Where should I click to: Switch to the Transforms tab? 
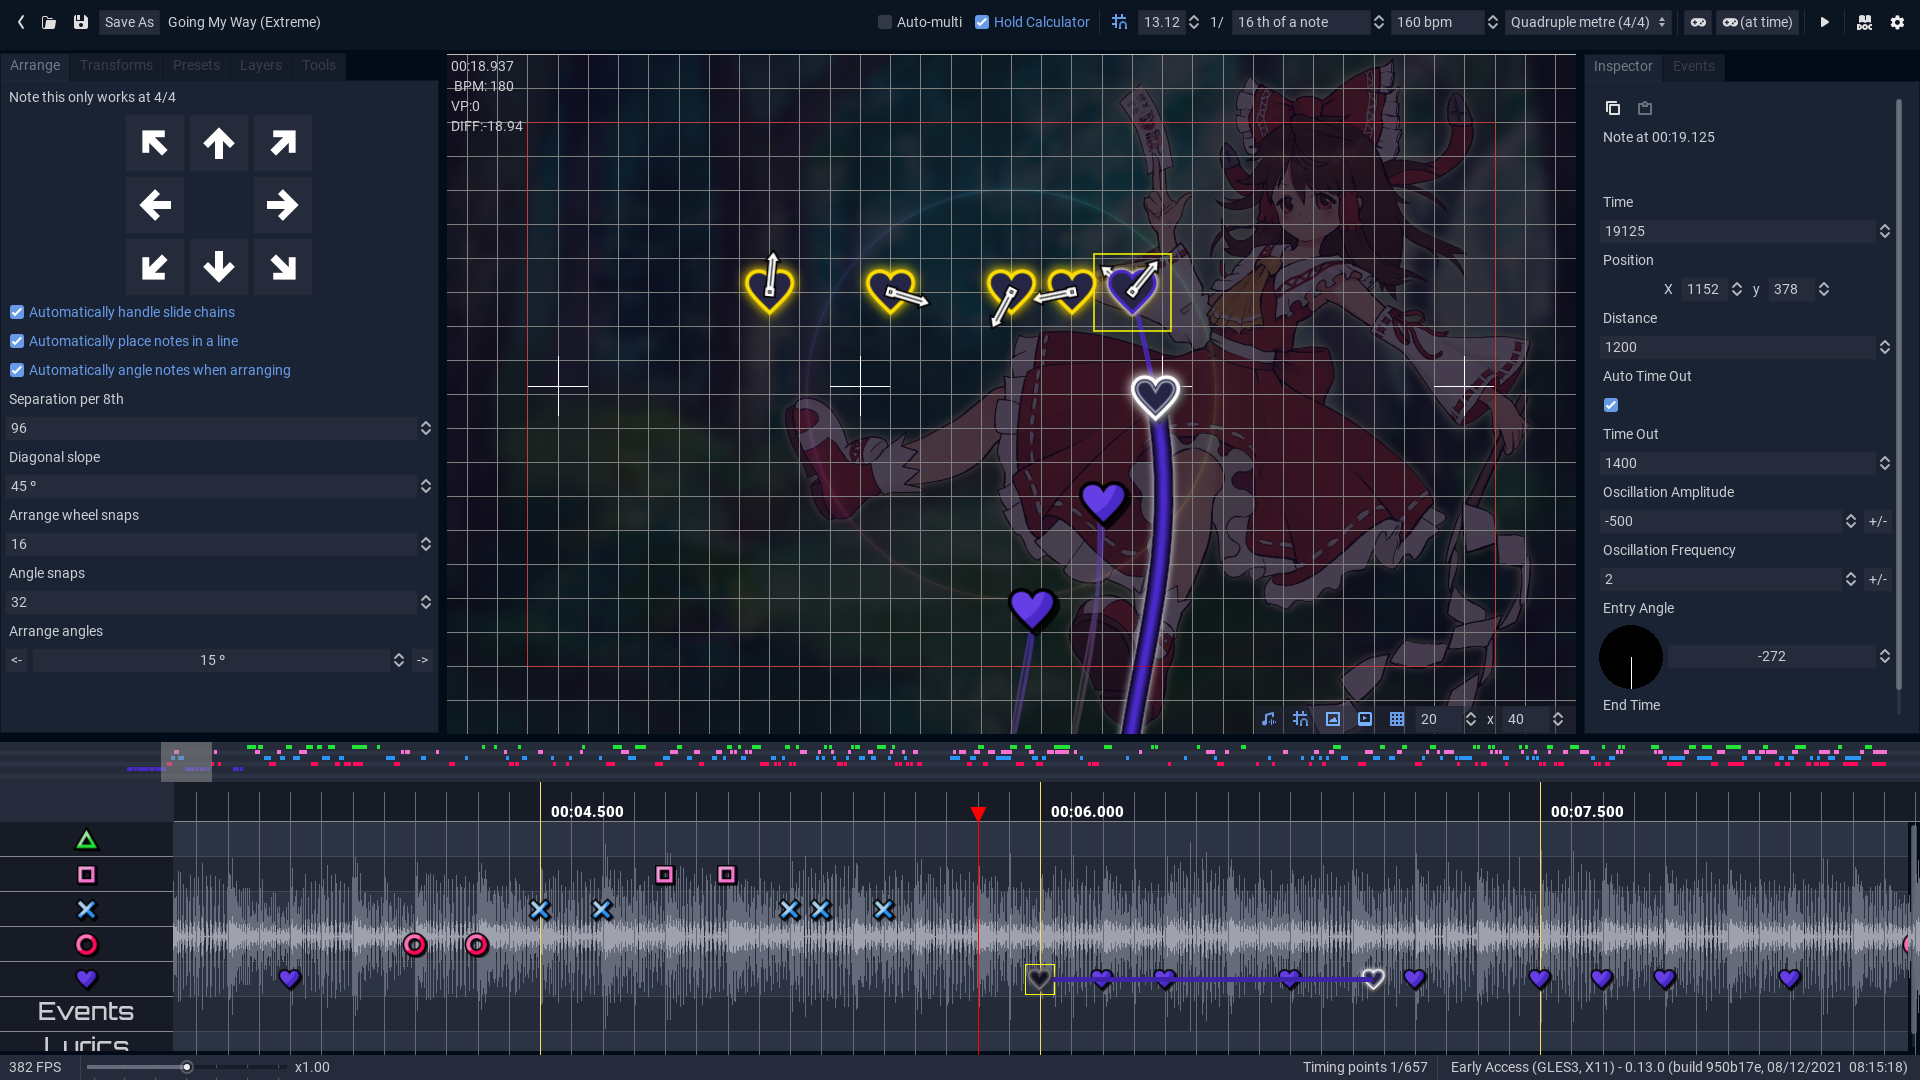116,65
